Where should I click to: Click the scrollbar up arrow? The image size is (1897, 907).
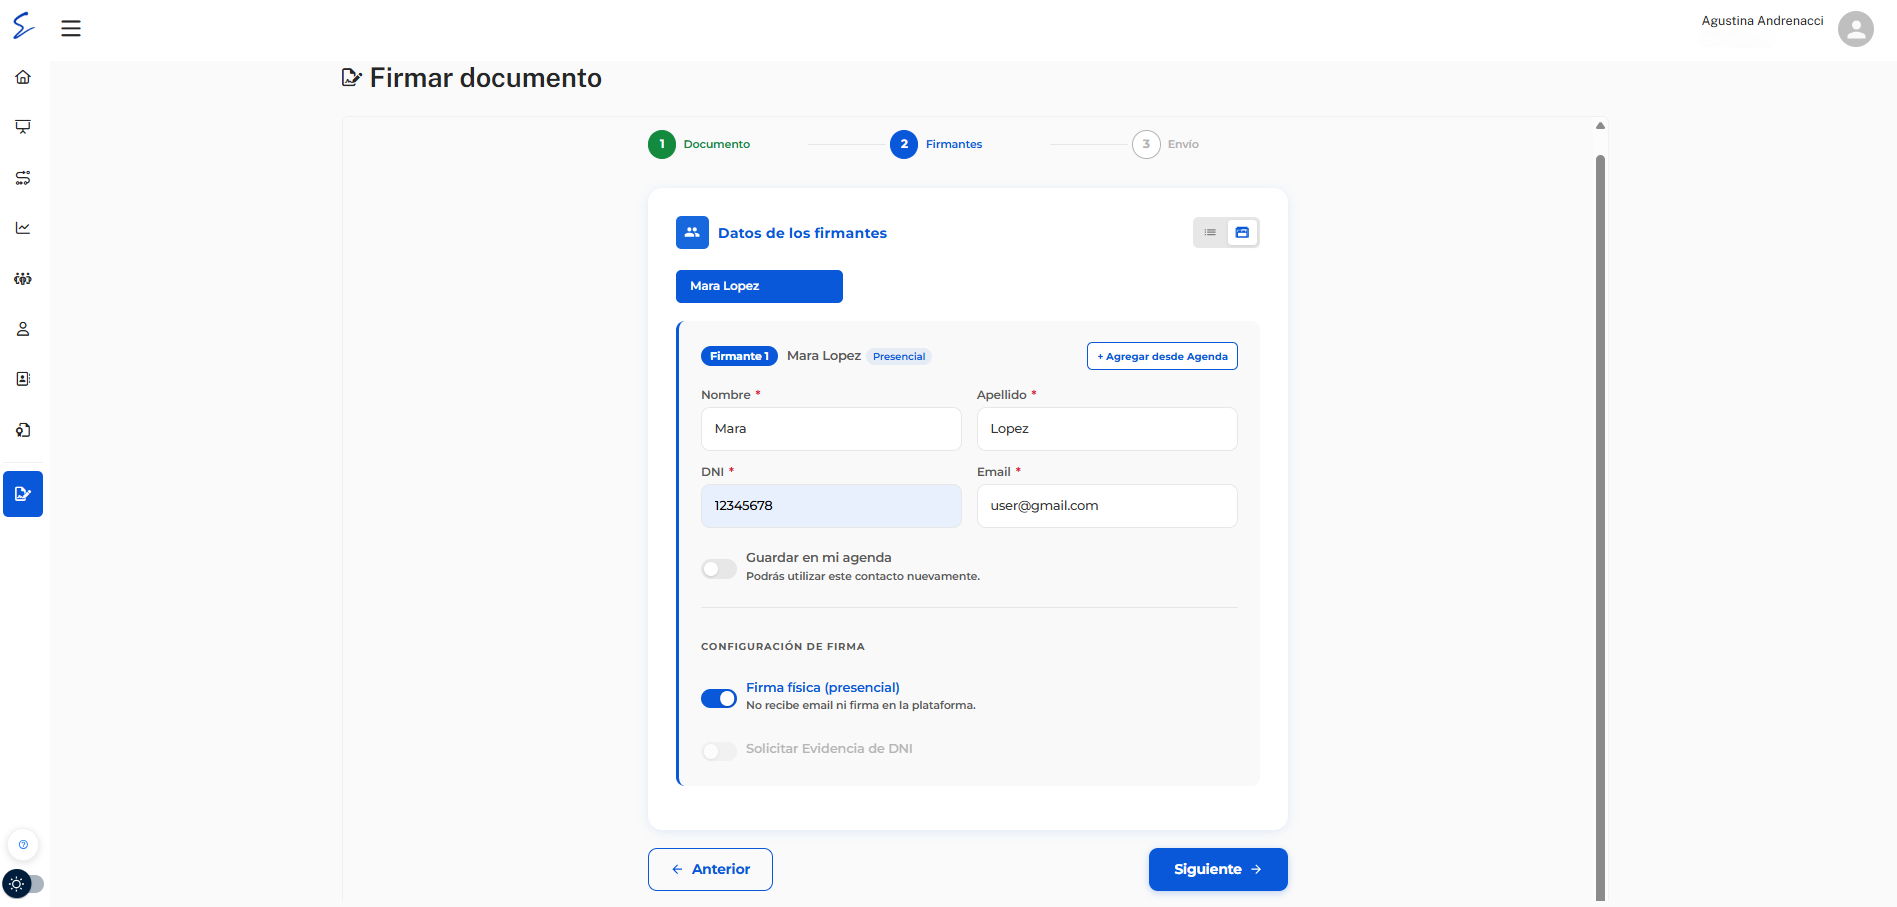(x=1600, y=126)
